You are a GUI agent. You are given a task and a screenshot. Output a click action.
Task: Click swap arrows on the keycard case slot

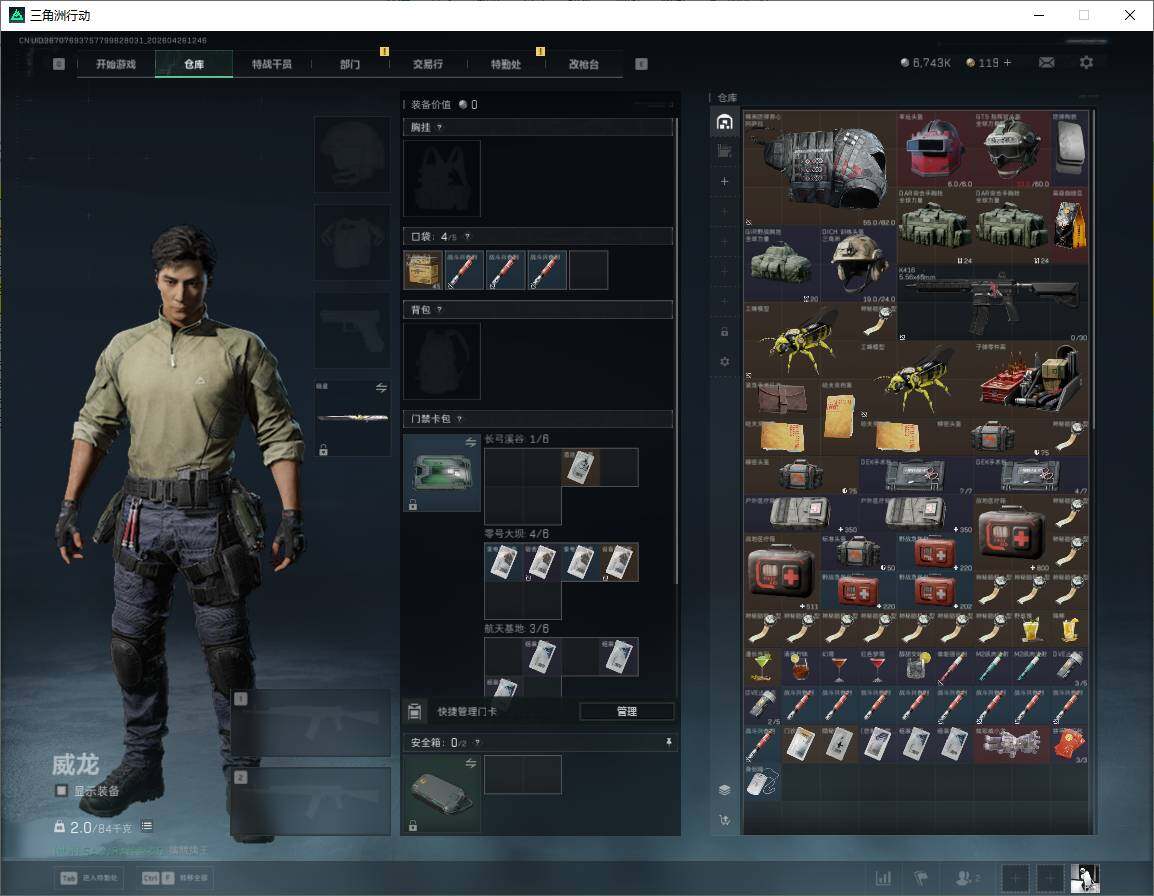pyautogui.click(x=471, y=442)
